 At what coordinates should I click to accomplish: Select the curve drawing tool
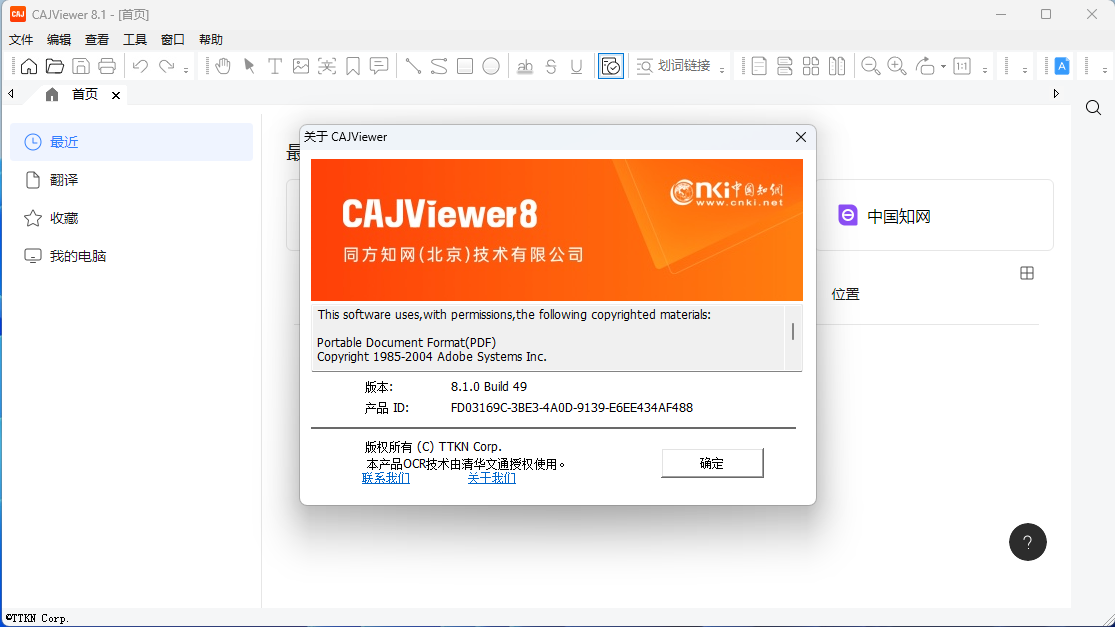click(439, 66)
